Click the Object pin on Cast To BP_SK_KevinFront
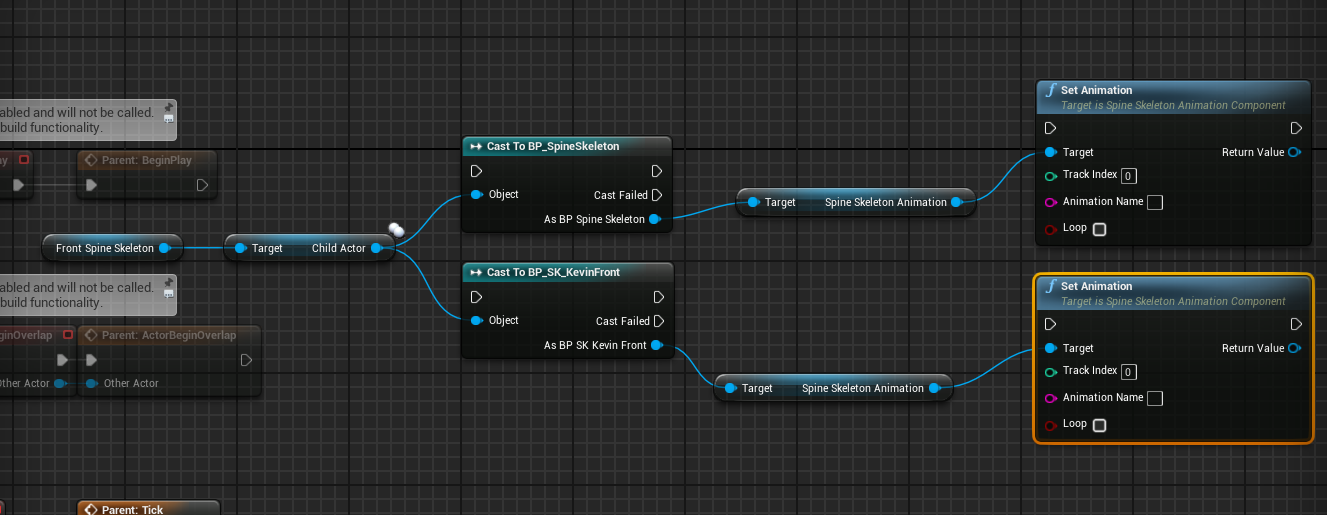1327x515 pixels. (x=477, y=320)
